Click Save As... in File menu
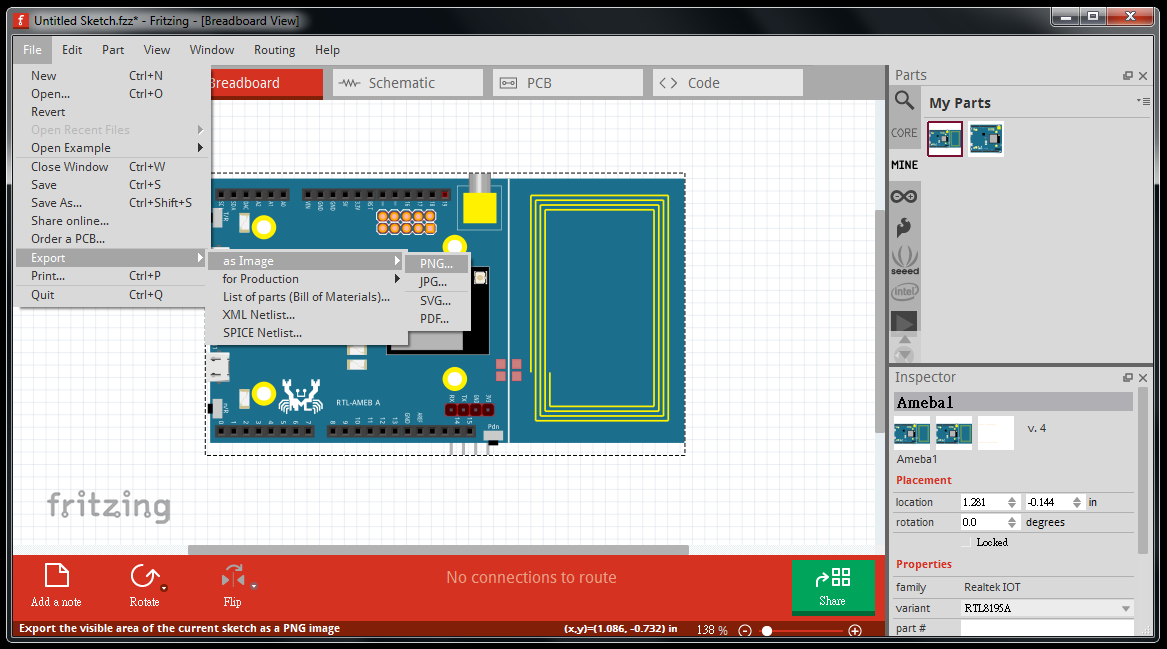 click(x=111, y=202)
